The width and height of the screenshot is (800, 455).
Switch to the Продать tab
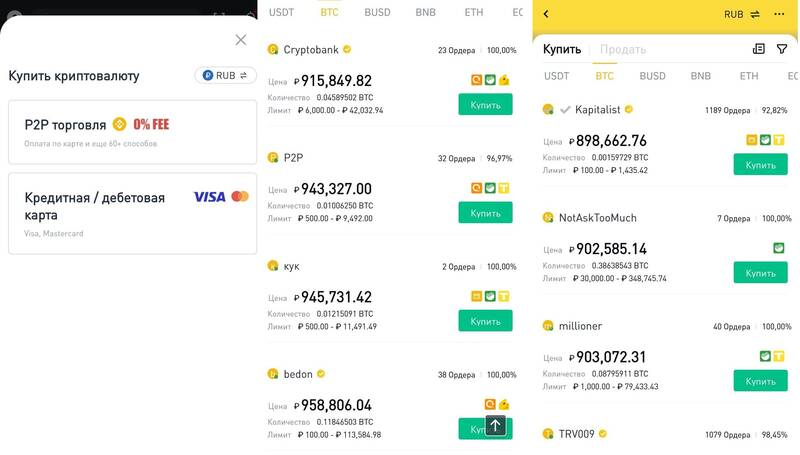pyautogui.click(x=622, y=49)
